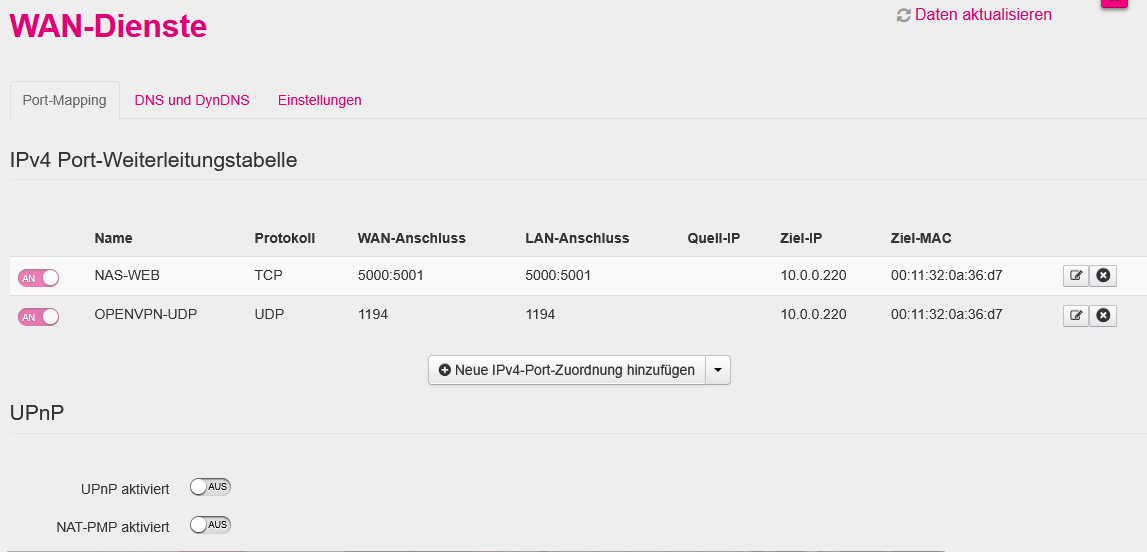Click the OPENVPN-UDP name cell

[x=146, y=314]
